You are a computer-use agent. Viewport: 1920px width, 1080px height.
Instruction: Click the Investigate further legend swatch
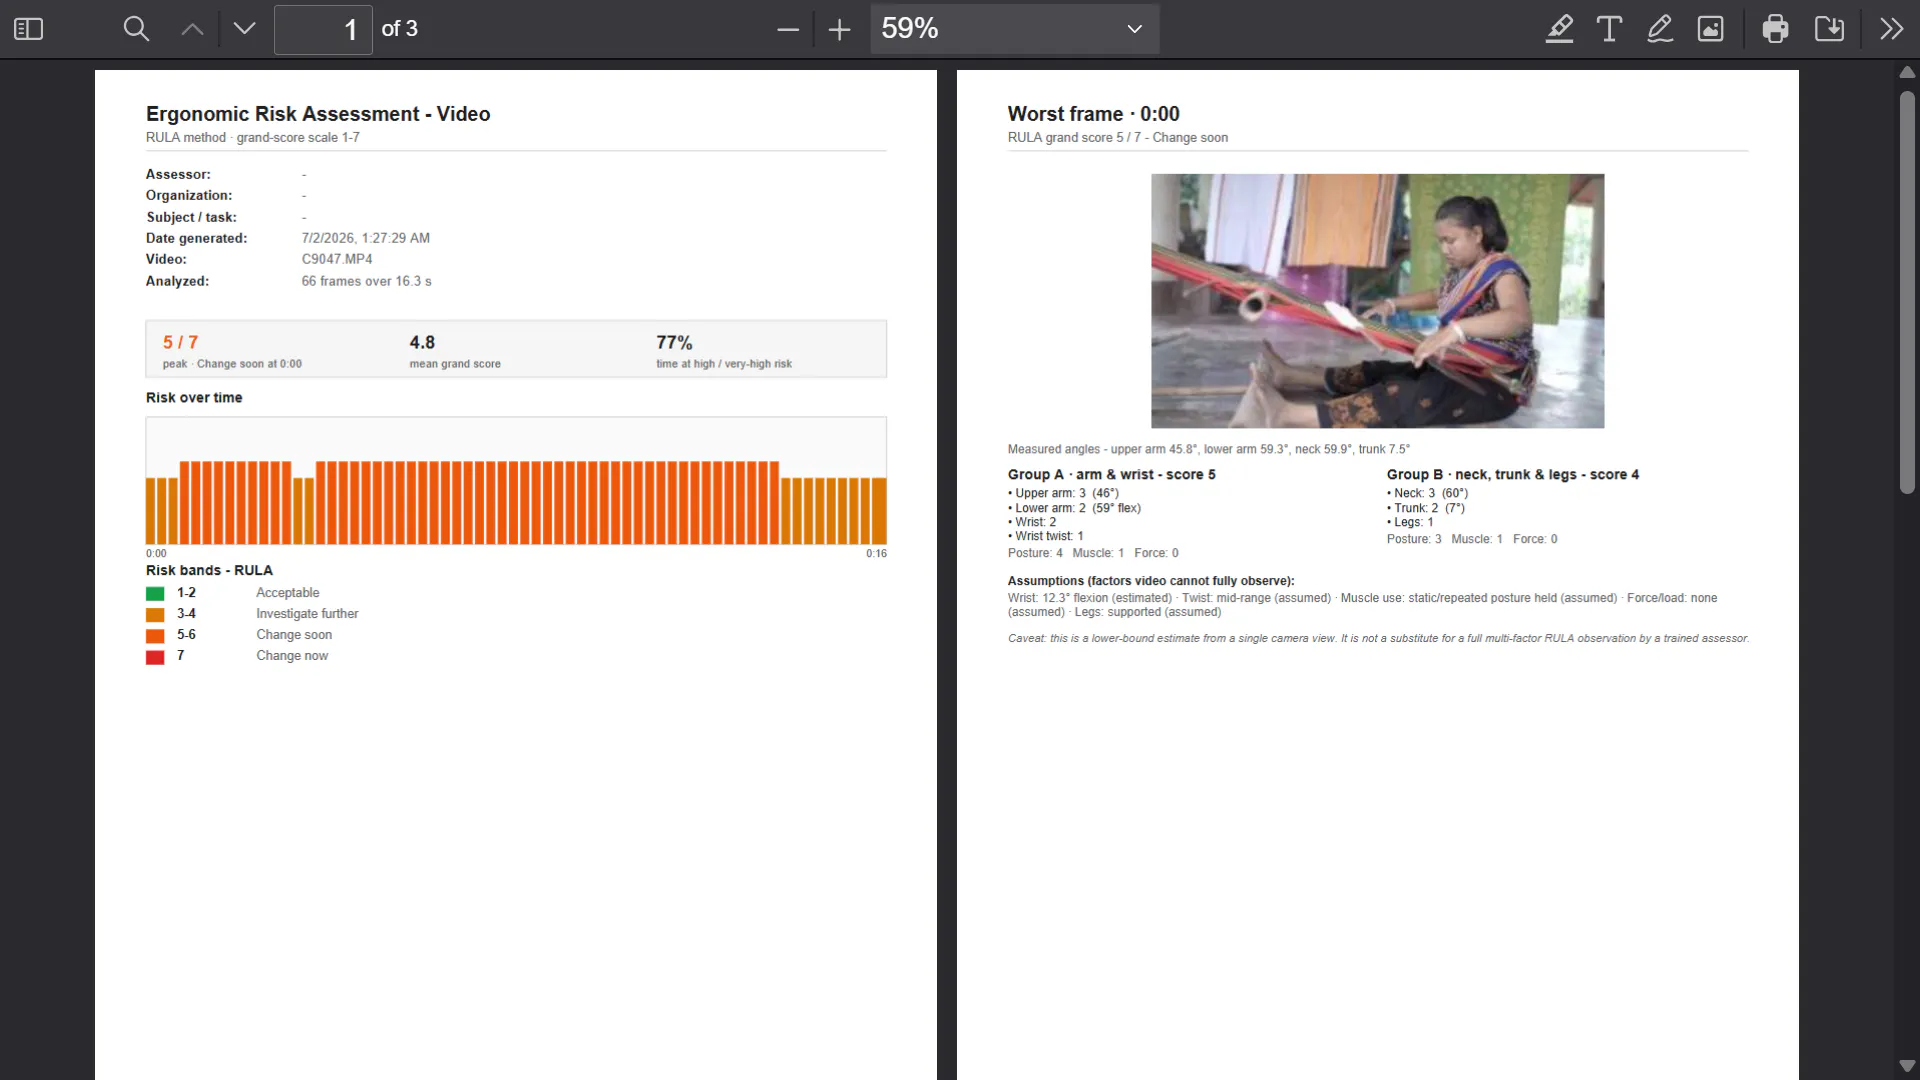tap(155, 615)
